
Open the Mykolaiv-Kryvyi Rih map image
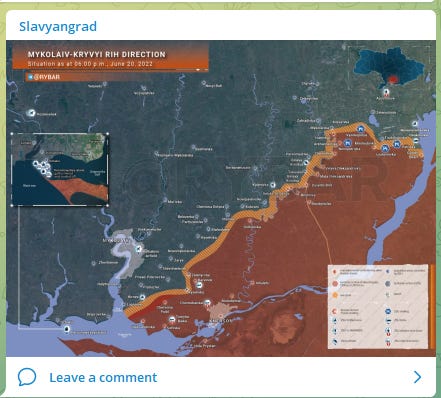tap(221, 198)
